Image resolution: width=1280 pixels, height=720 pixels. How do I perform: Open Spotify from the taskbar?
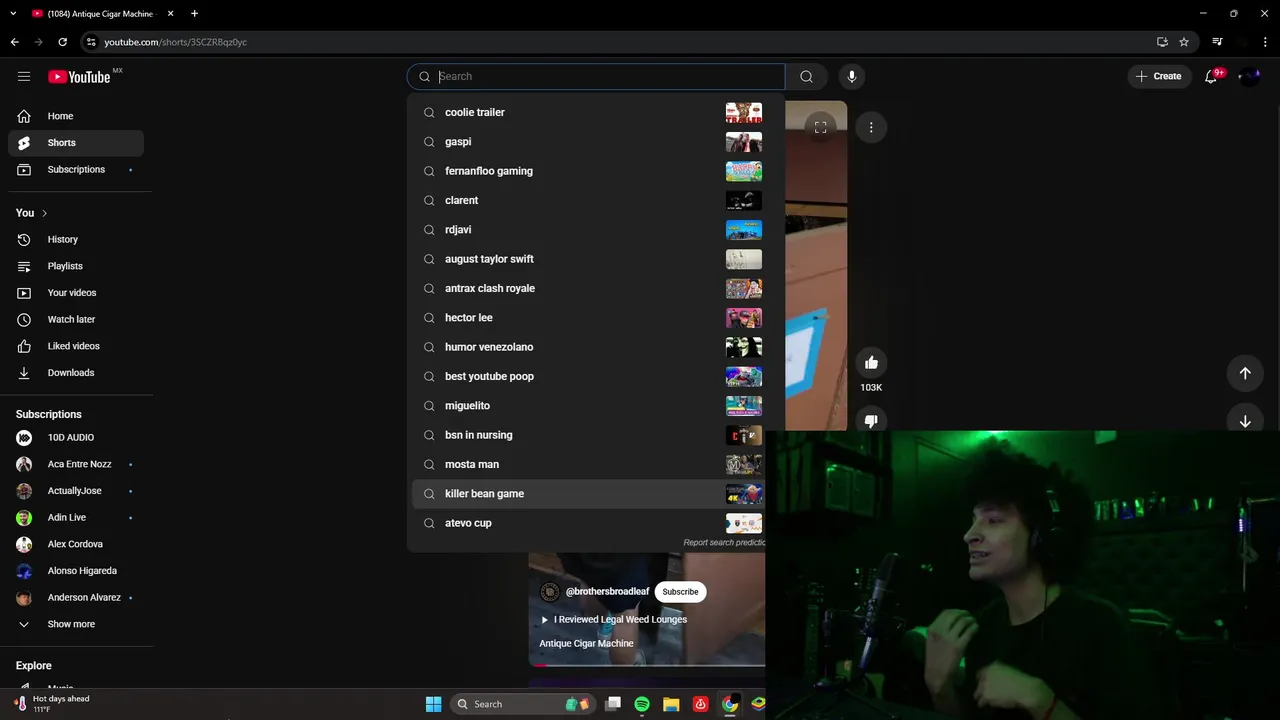pyautogui.click(x=642, y=704)
